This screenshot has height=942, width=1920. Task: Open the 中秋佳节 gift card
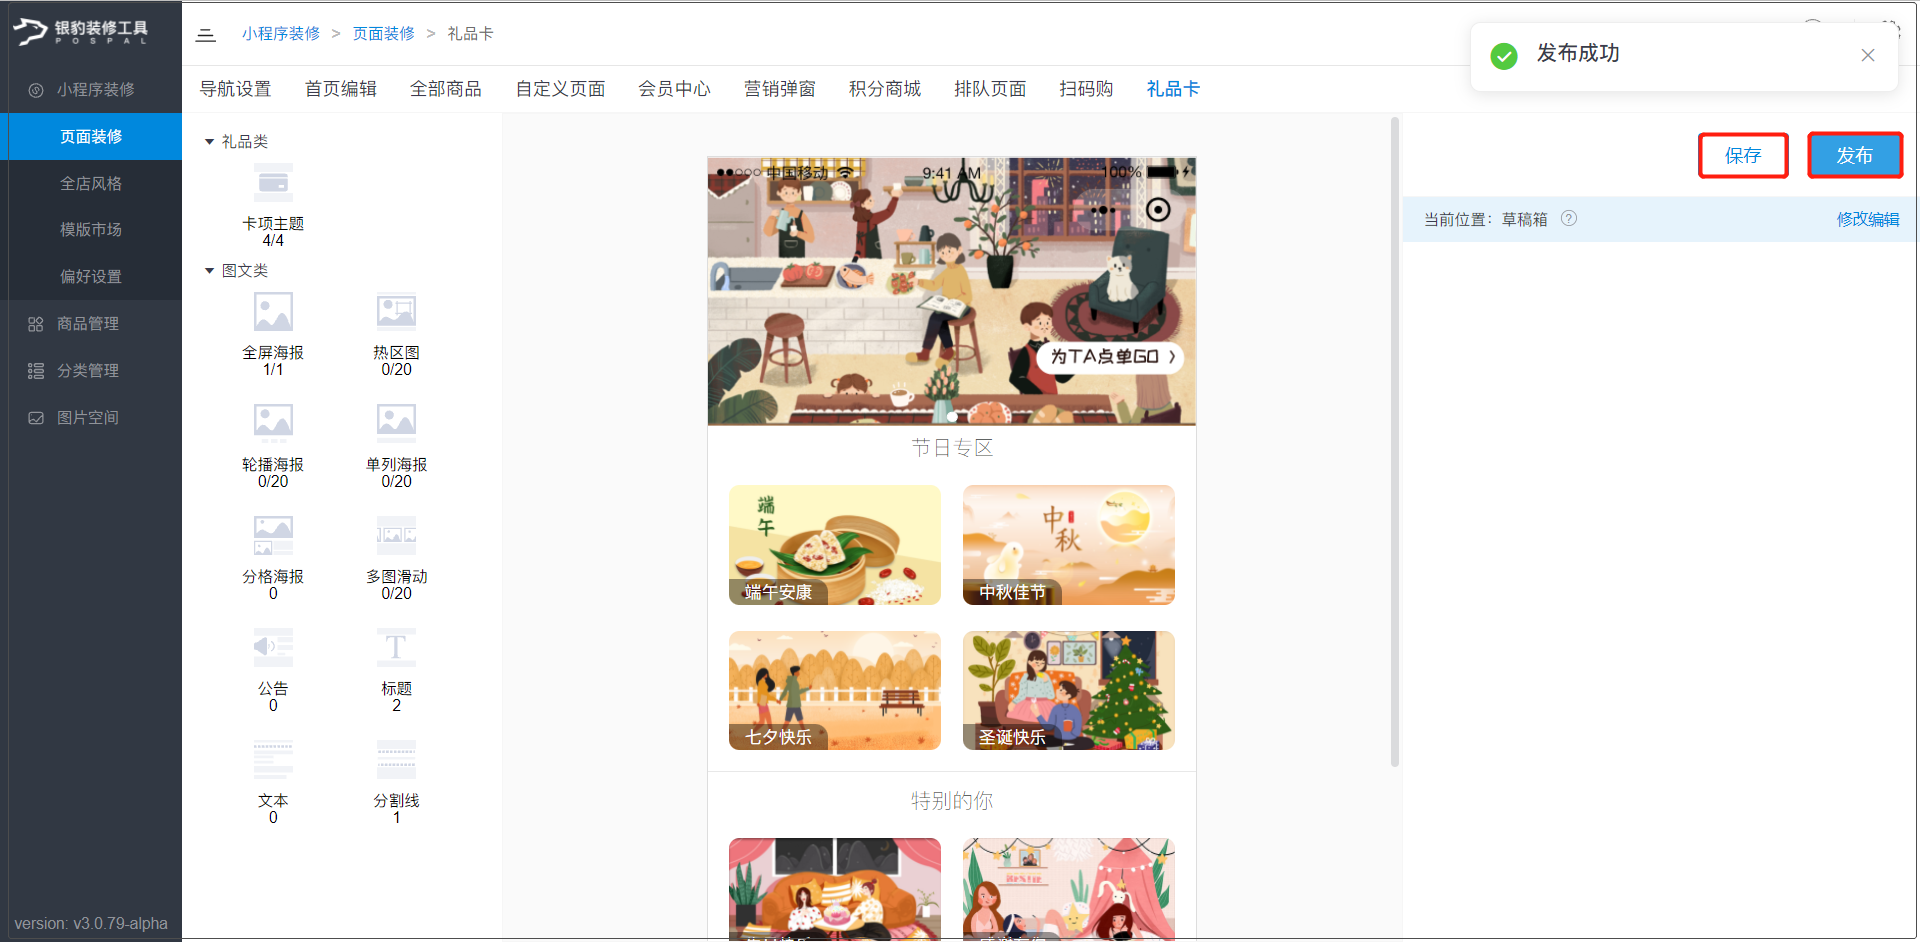(1069, 545)
